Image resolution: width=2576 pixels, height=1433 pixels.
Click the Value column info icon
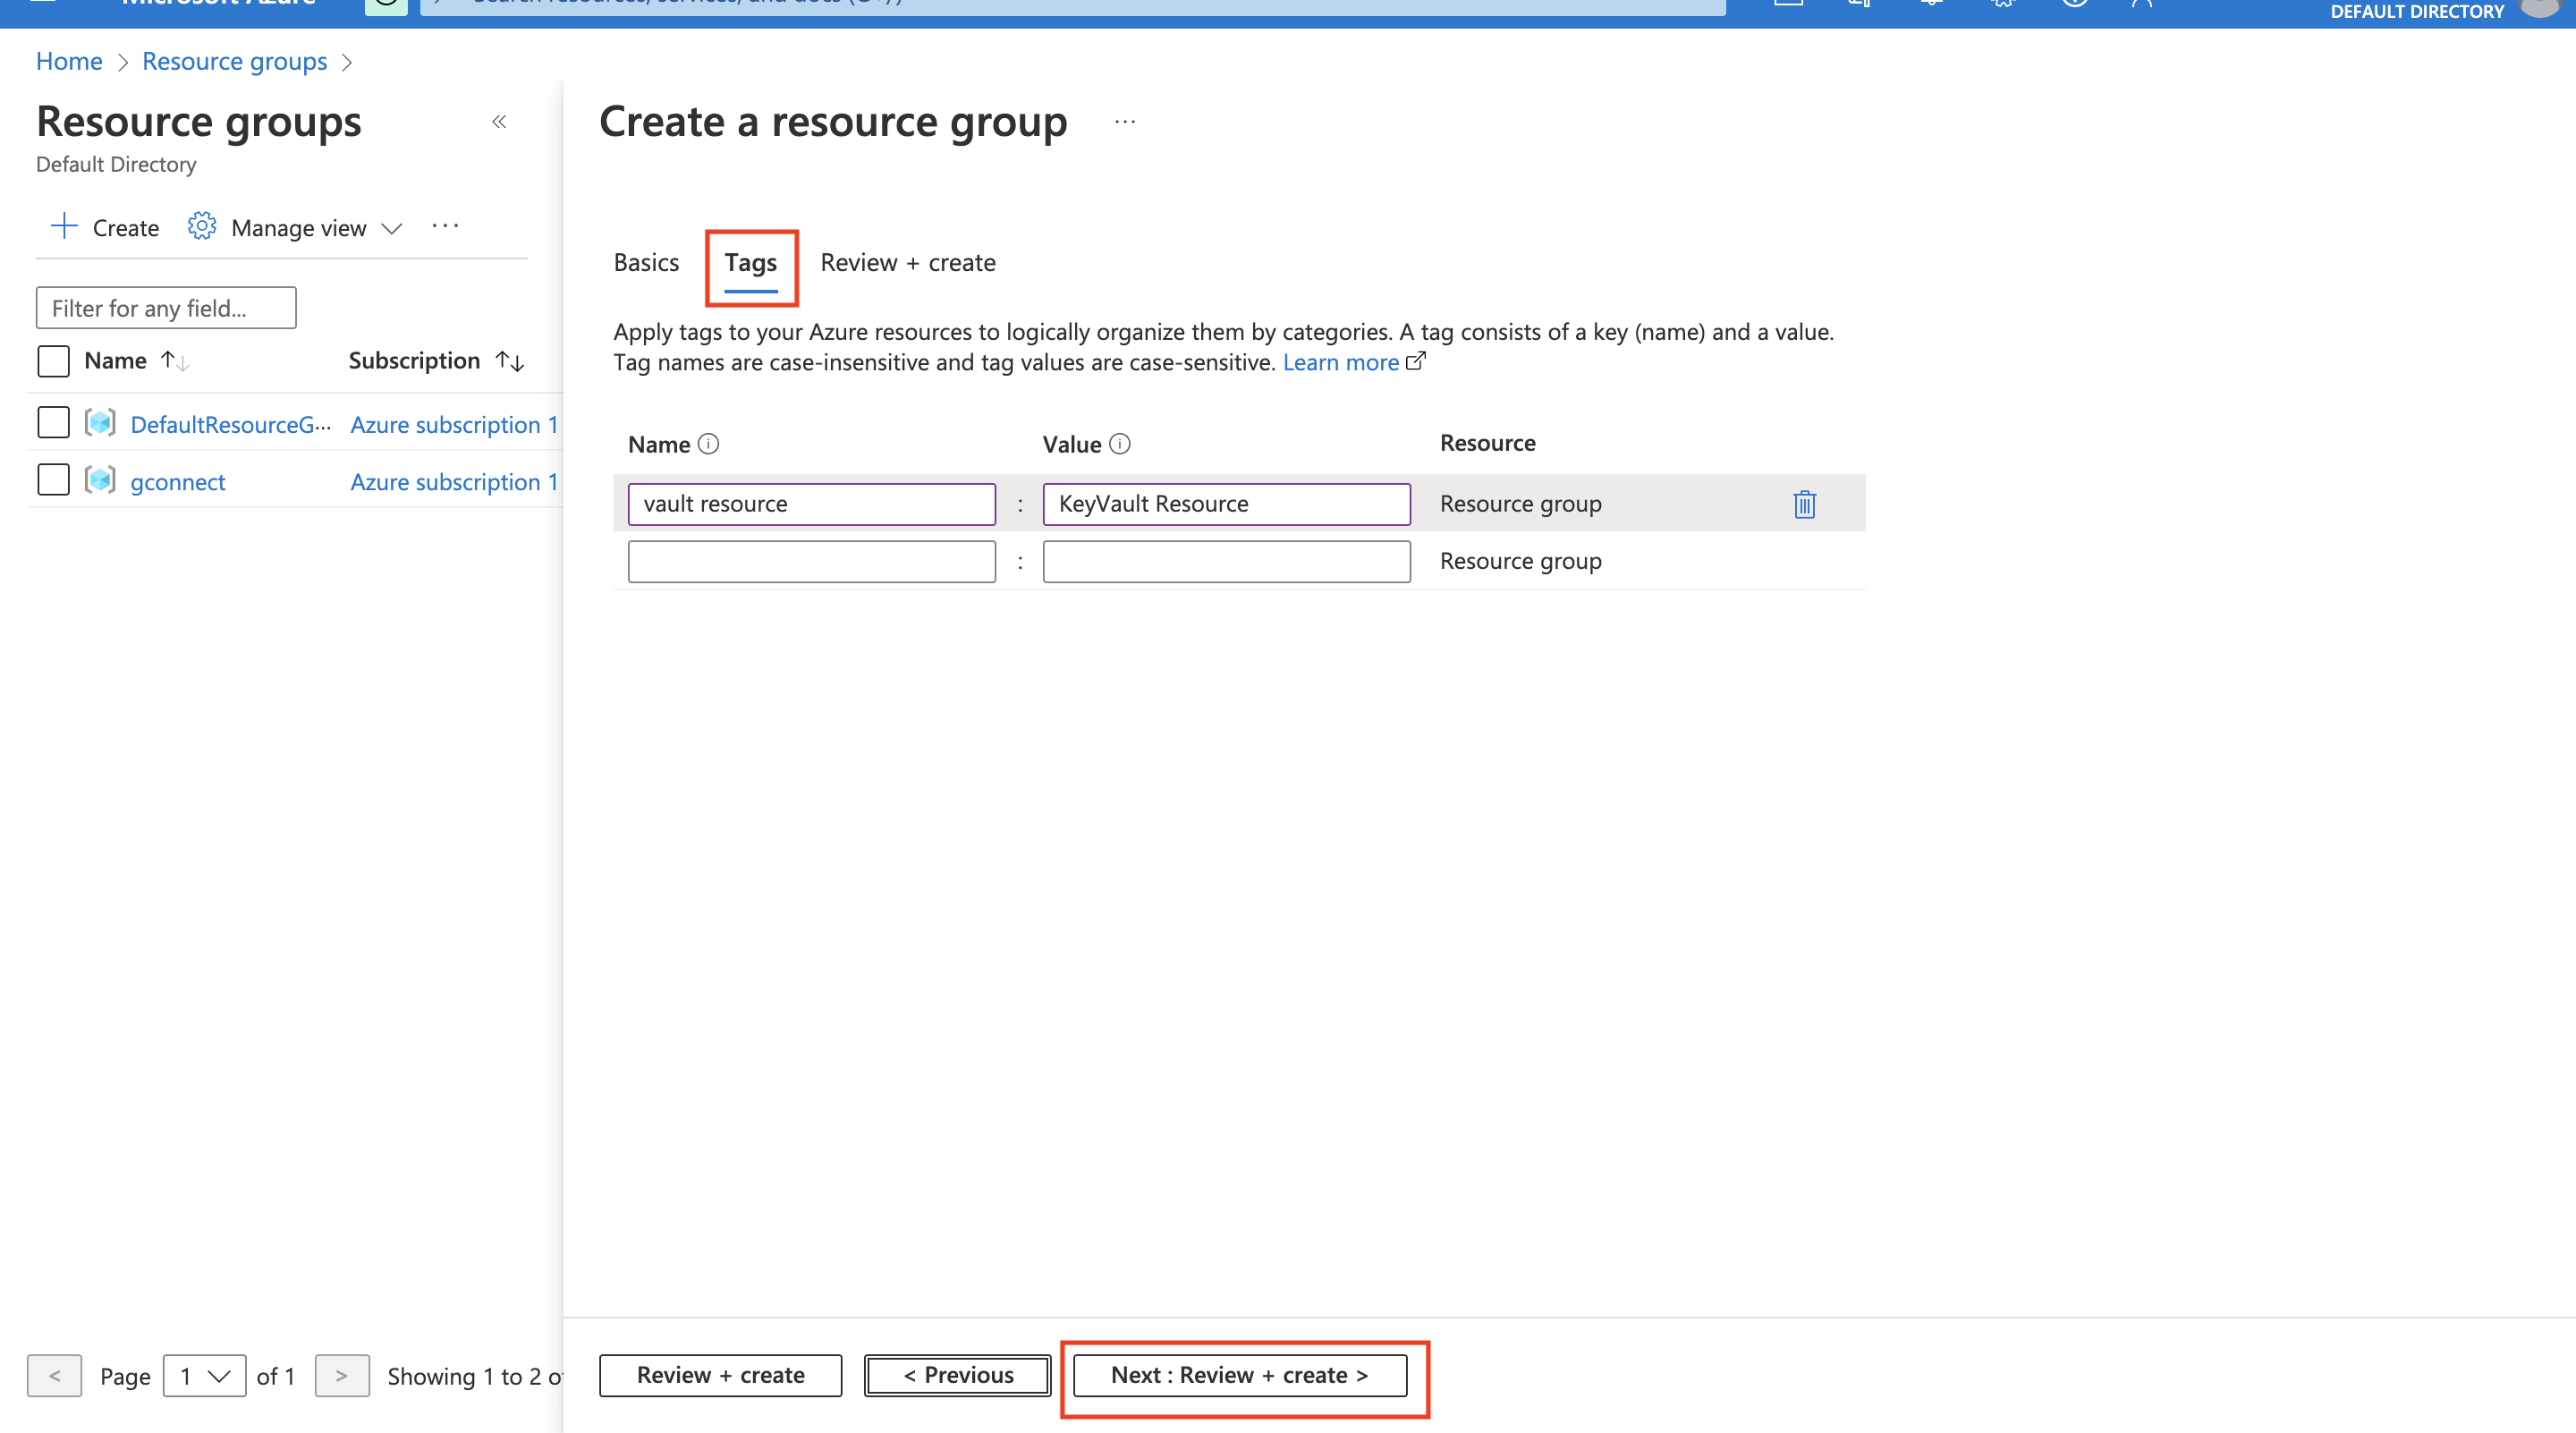pos(1120,444)
